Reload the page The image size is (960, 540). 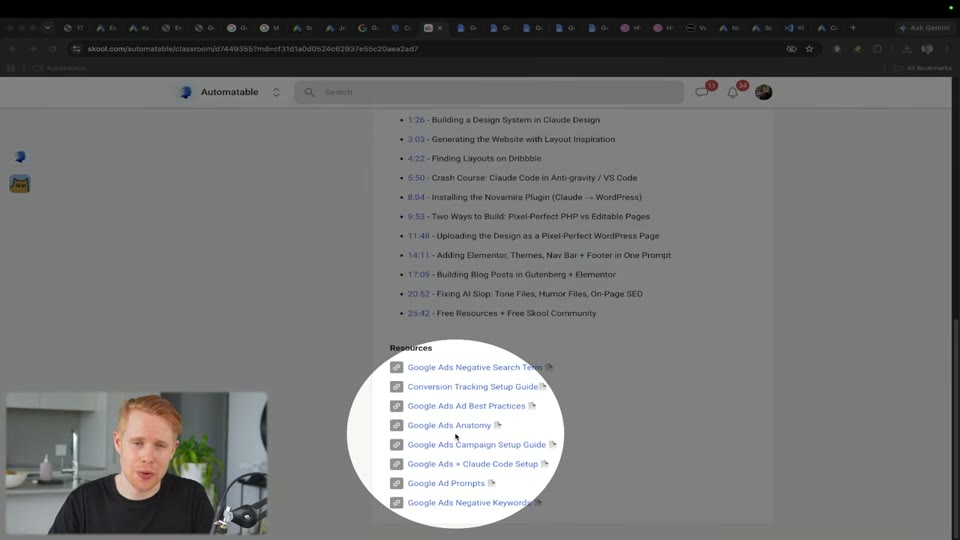[53, 49]
